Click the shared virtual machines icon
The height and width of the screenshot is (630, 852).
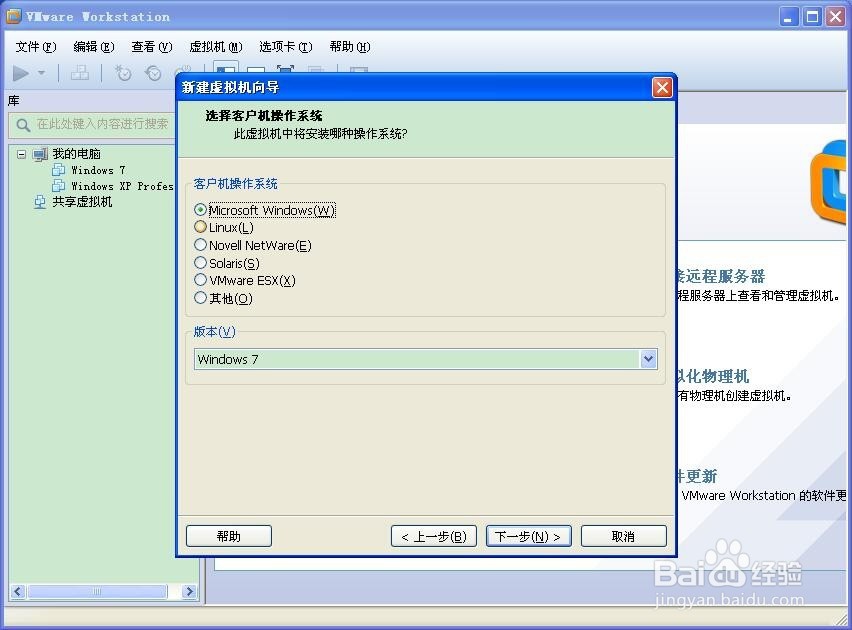tap(40, 202)
